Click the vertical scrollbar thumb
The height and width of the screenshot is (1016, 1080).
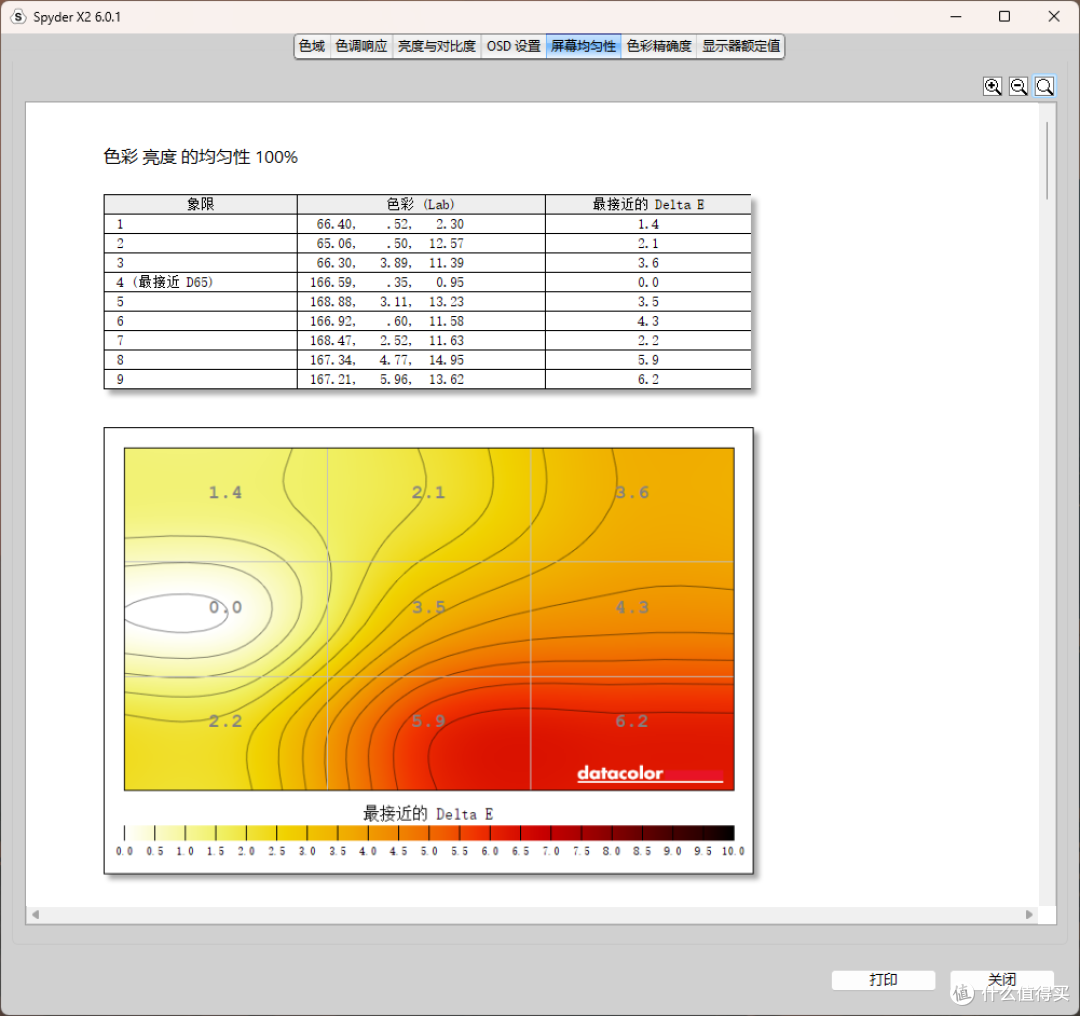(1047, 160)
